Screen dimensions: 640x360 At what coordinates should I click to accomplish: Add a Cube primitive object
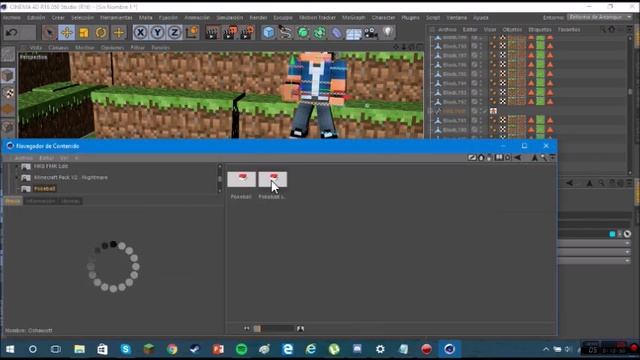pos(269,33)
